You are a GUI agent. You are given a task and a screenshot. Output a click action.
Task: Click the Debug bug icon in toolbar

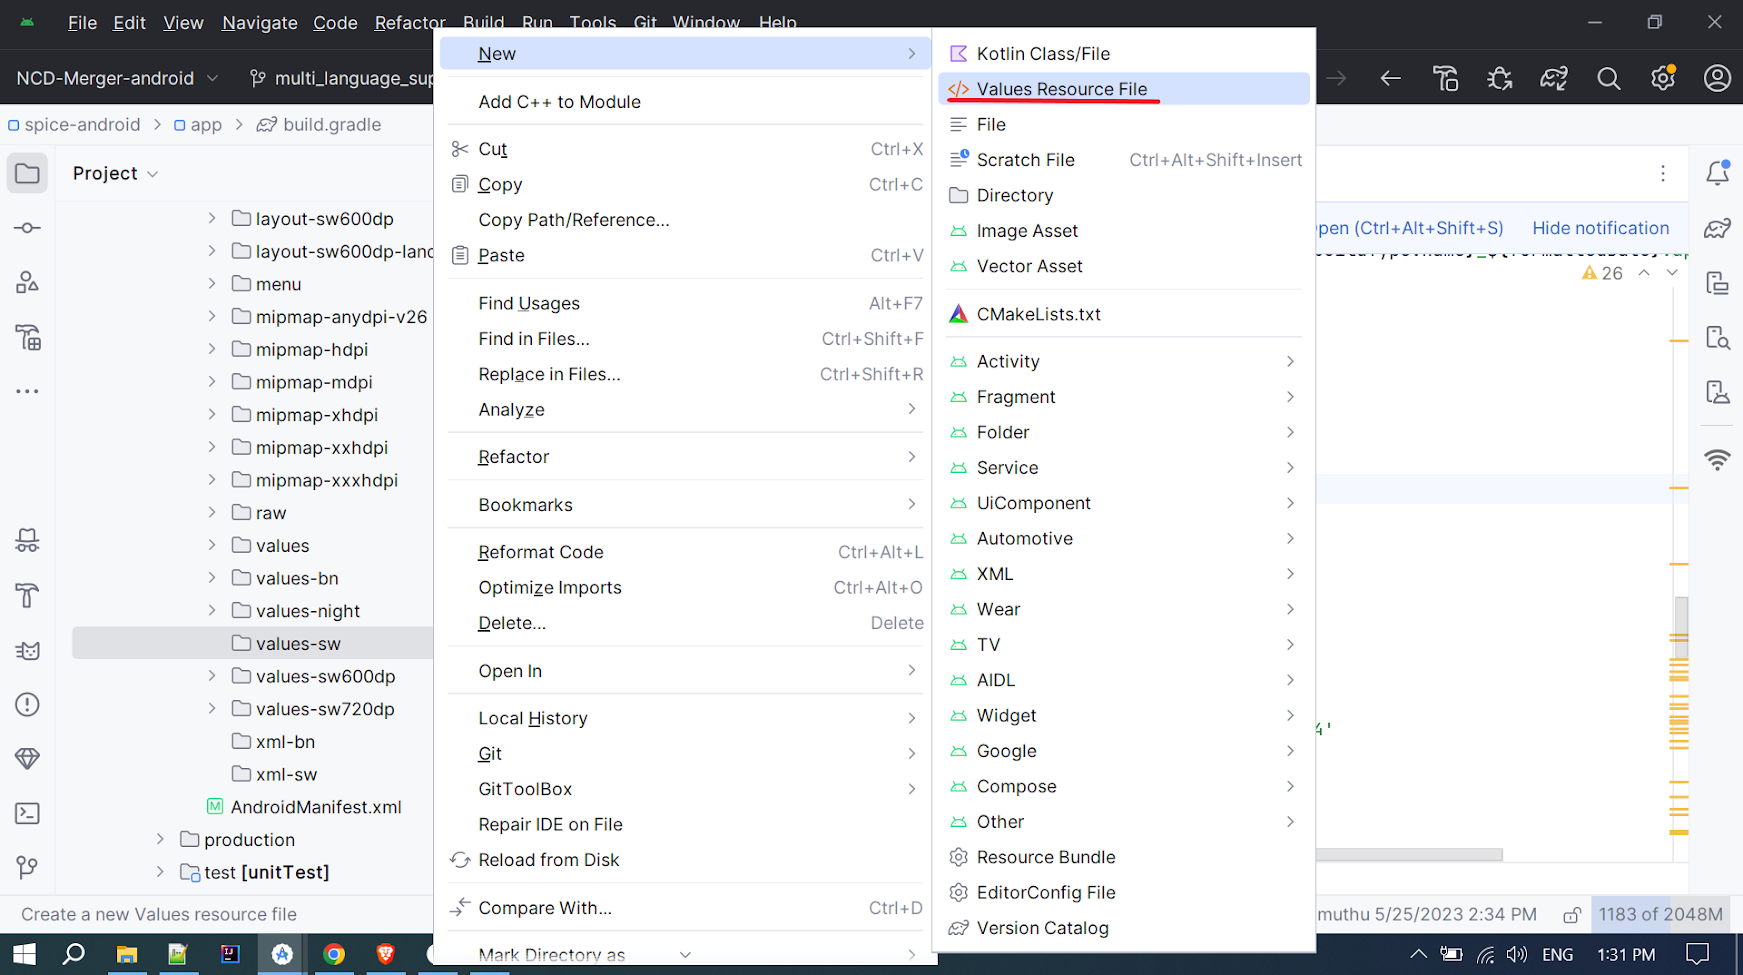click(1499, 78)
